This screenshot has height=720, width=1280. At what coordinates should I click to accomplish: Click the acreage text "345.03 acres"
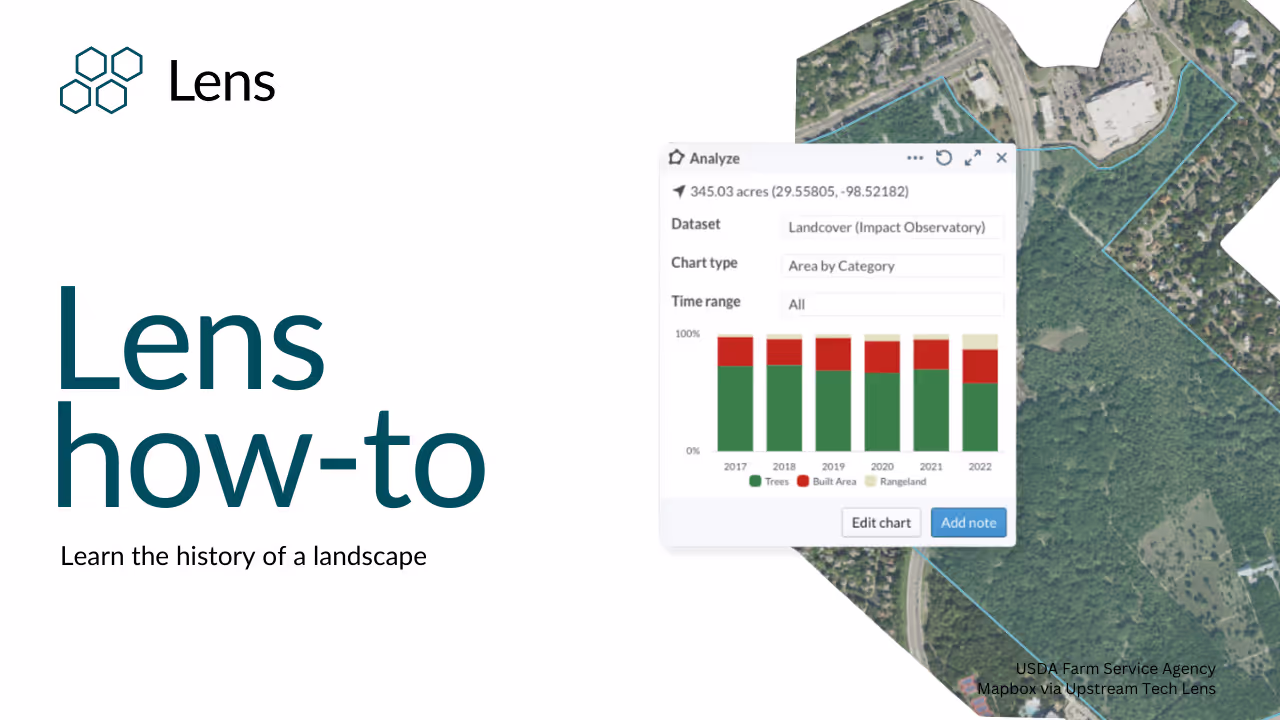728,191
